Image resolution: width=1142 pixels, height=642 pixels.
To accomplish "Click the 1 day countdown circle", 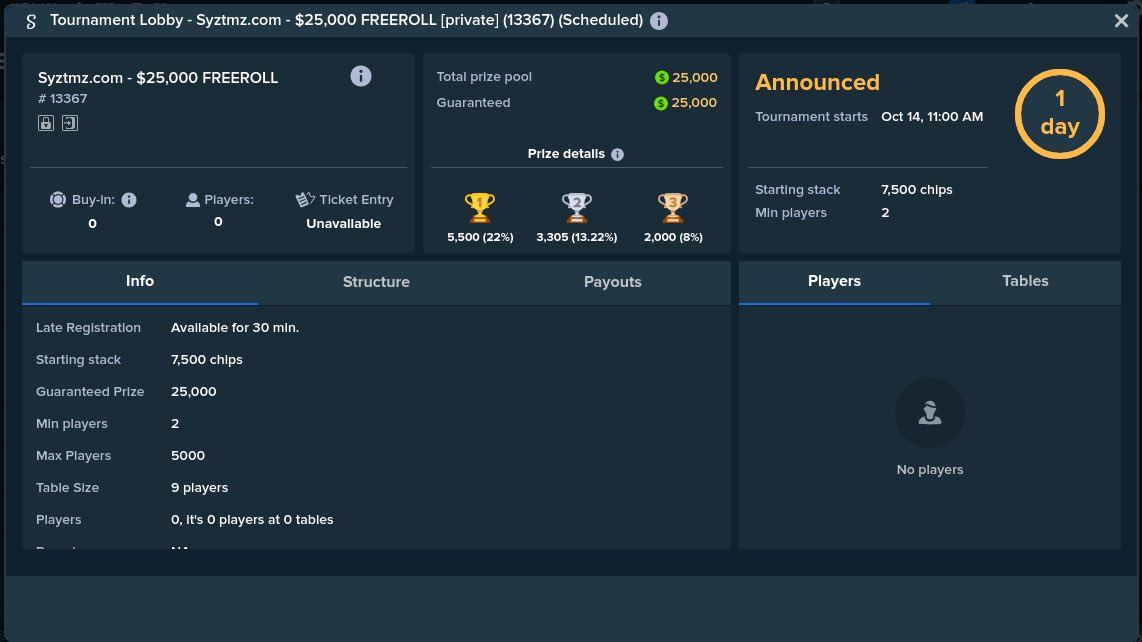I will point(1060,114).
